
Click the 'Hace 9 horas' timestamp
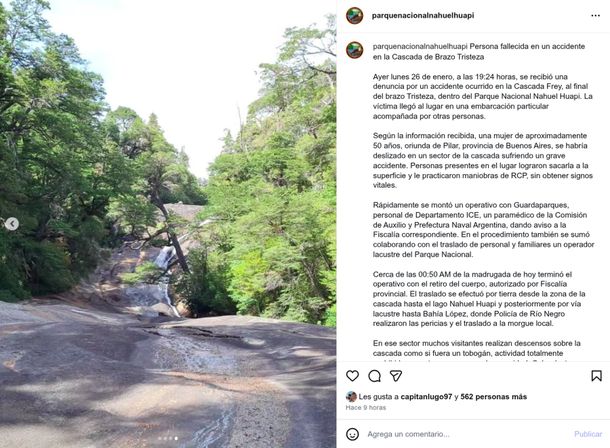click(x=366, y=408)
